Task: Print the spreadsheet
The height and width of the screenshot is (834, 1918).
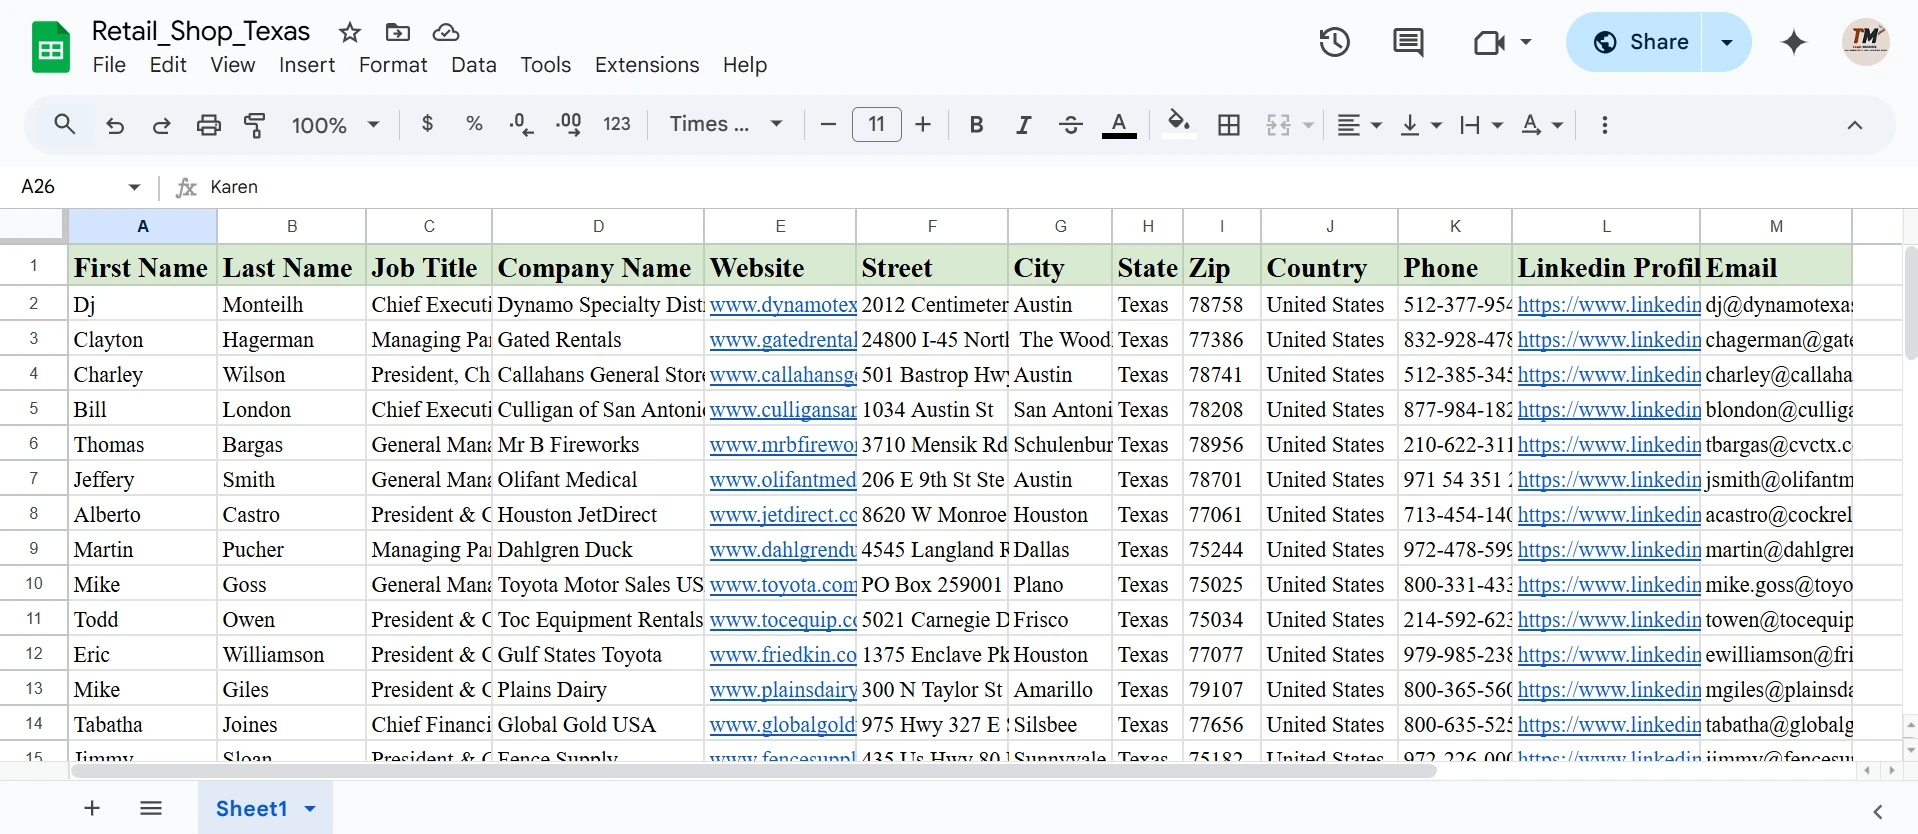Action: pyautogui.click(x=208, y=125)
